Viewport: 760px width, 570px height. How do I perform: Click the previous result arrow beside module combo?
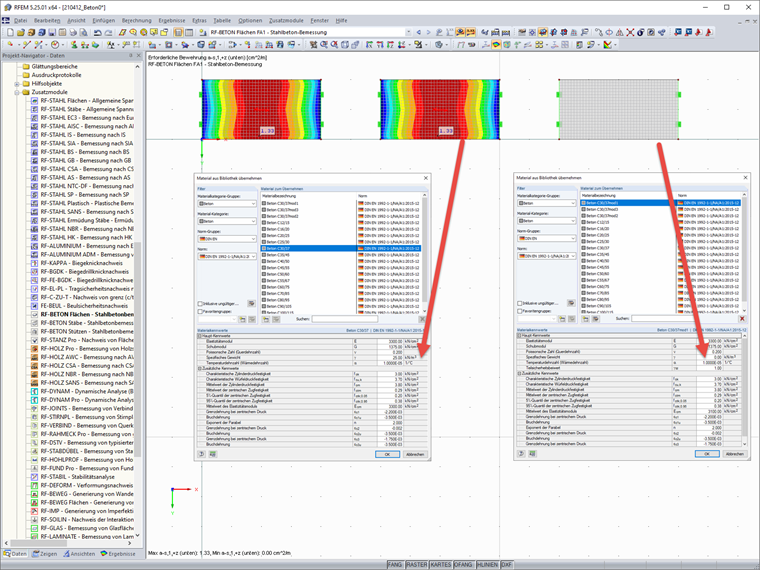pyautogui.click(x=419, y=32)
